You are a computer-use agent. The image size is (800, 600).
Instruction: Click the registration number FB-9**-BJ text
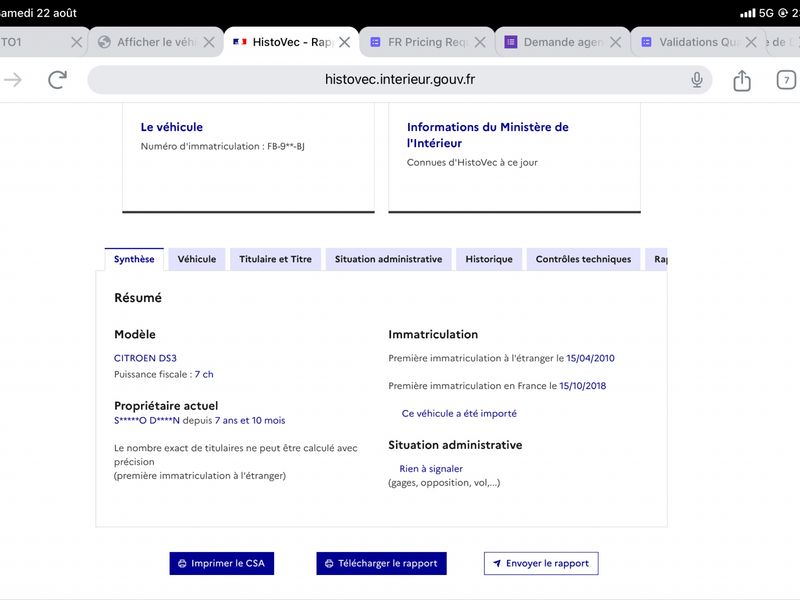point(286,146)
